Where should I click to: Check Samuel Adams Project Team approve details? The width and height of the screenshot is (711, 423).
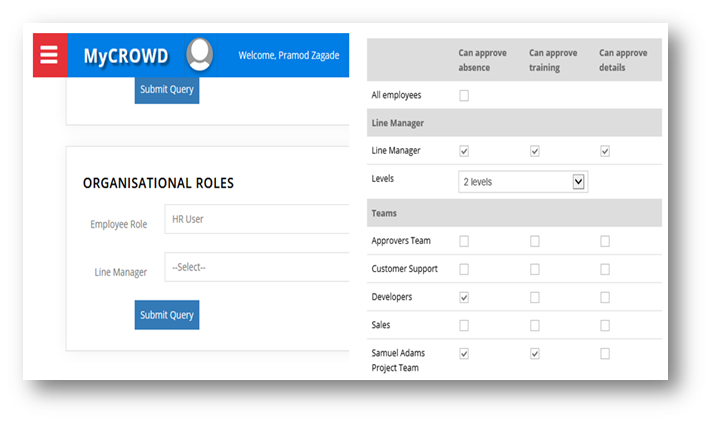point(605,353)
